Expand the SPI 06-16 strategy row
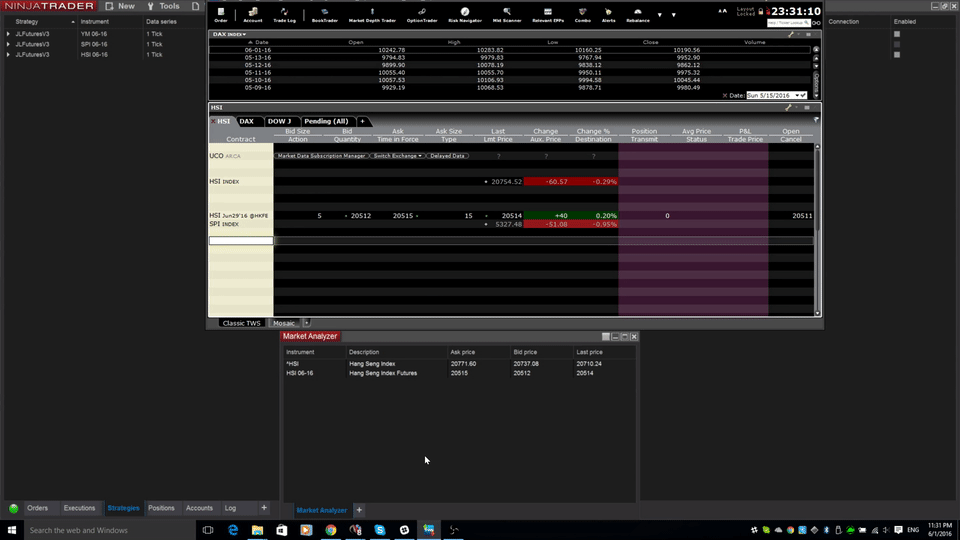This screenshot has width=960, height=540. (8, 44)
